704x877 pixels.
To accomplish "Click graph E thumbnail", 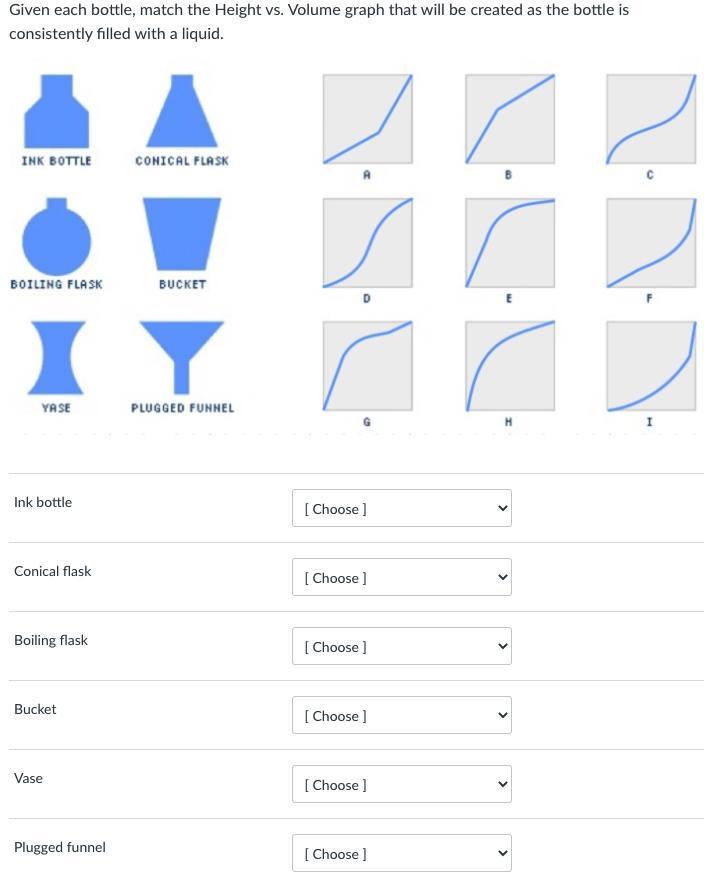I will coord(510,243).
